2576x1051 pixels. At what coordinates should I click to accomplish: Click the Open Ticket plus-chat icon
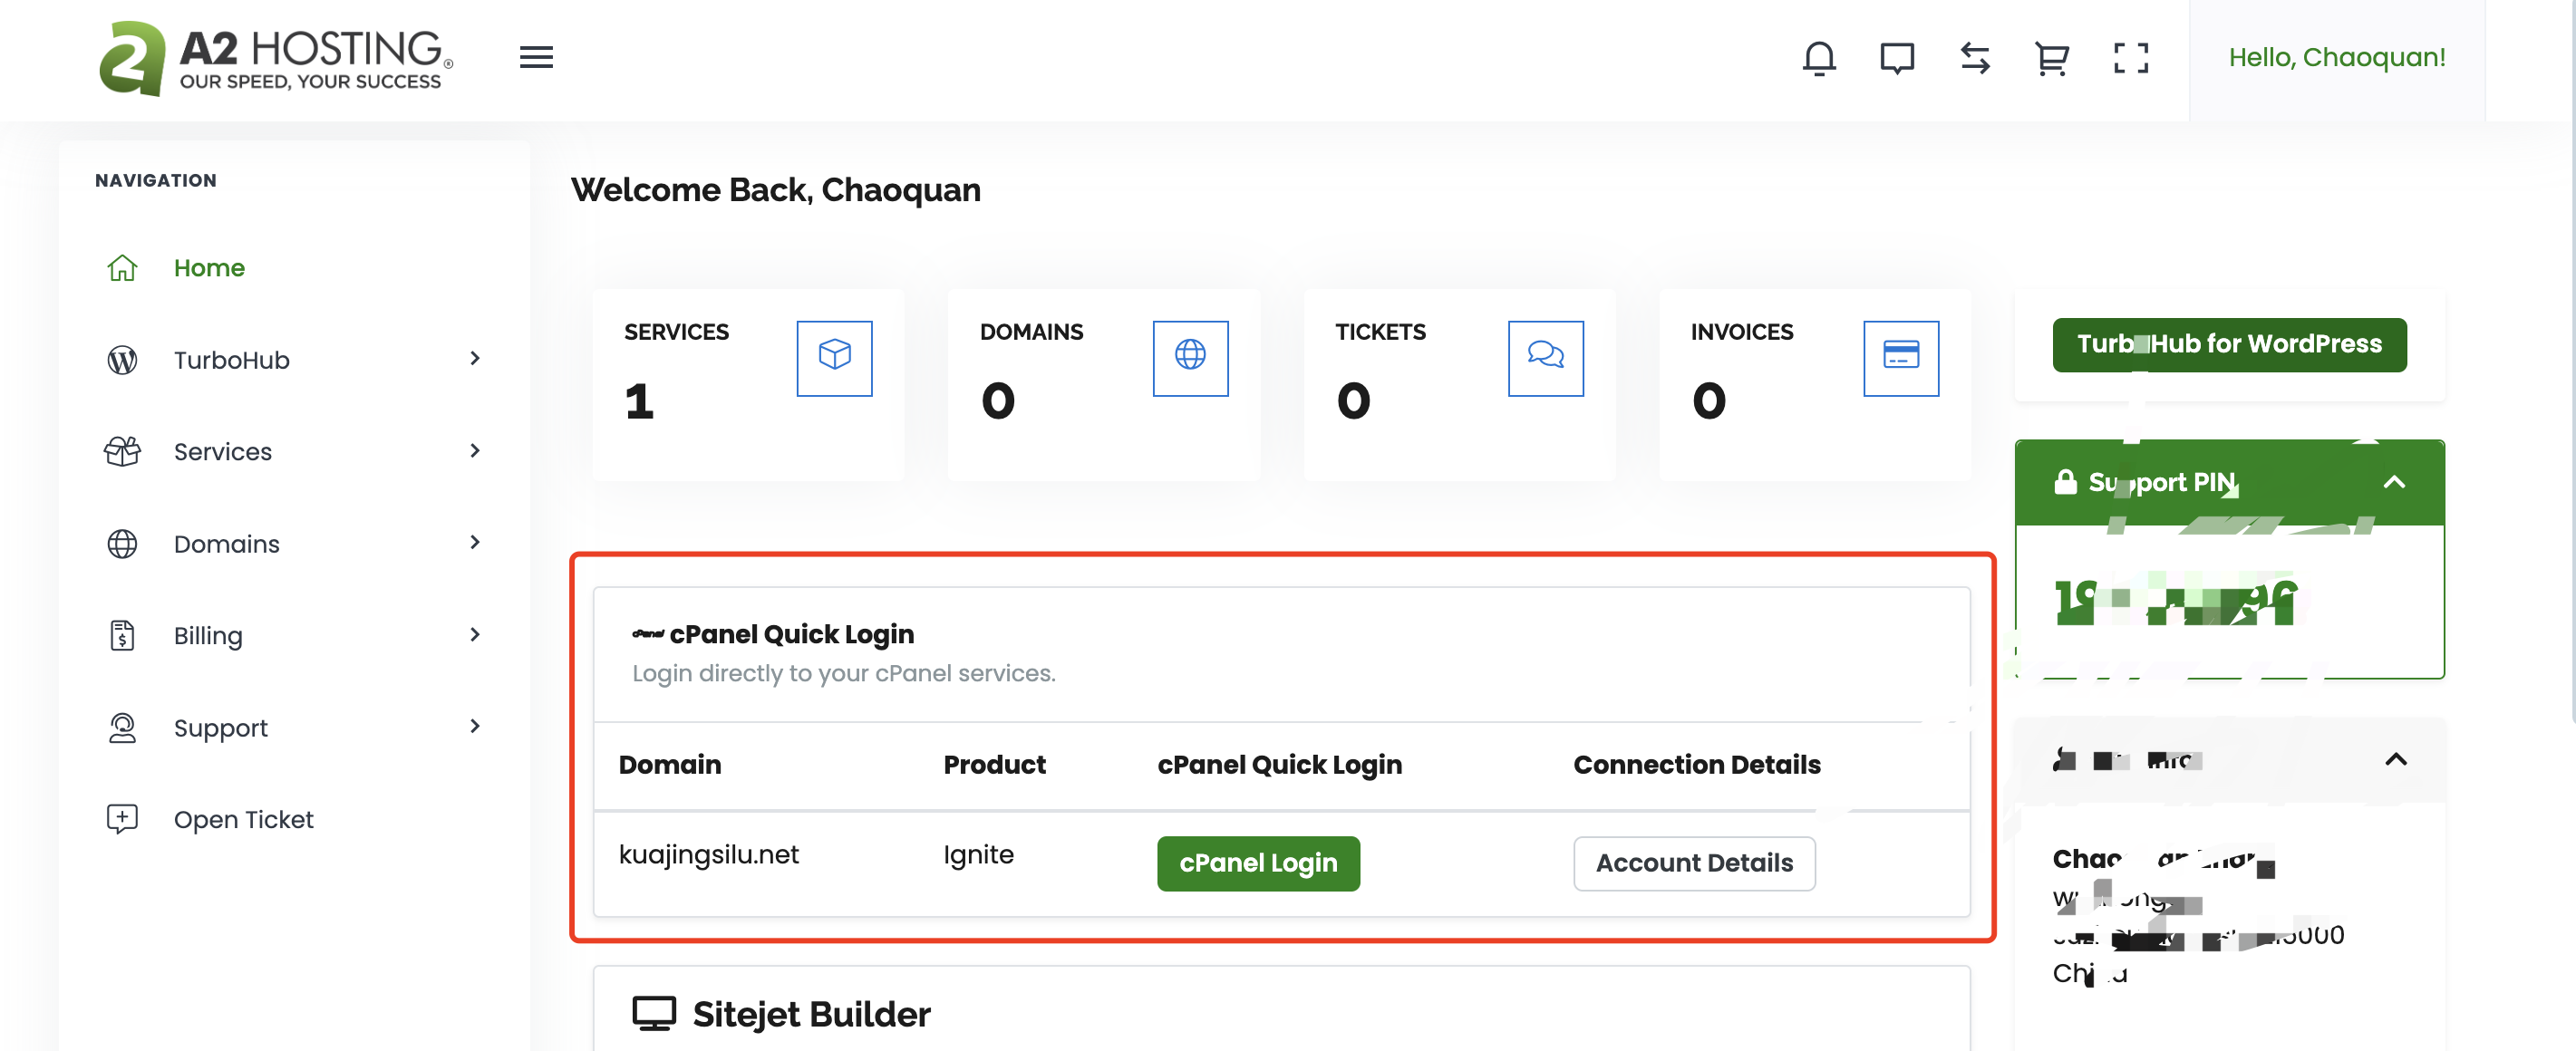[122, 819]
